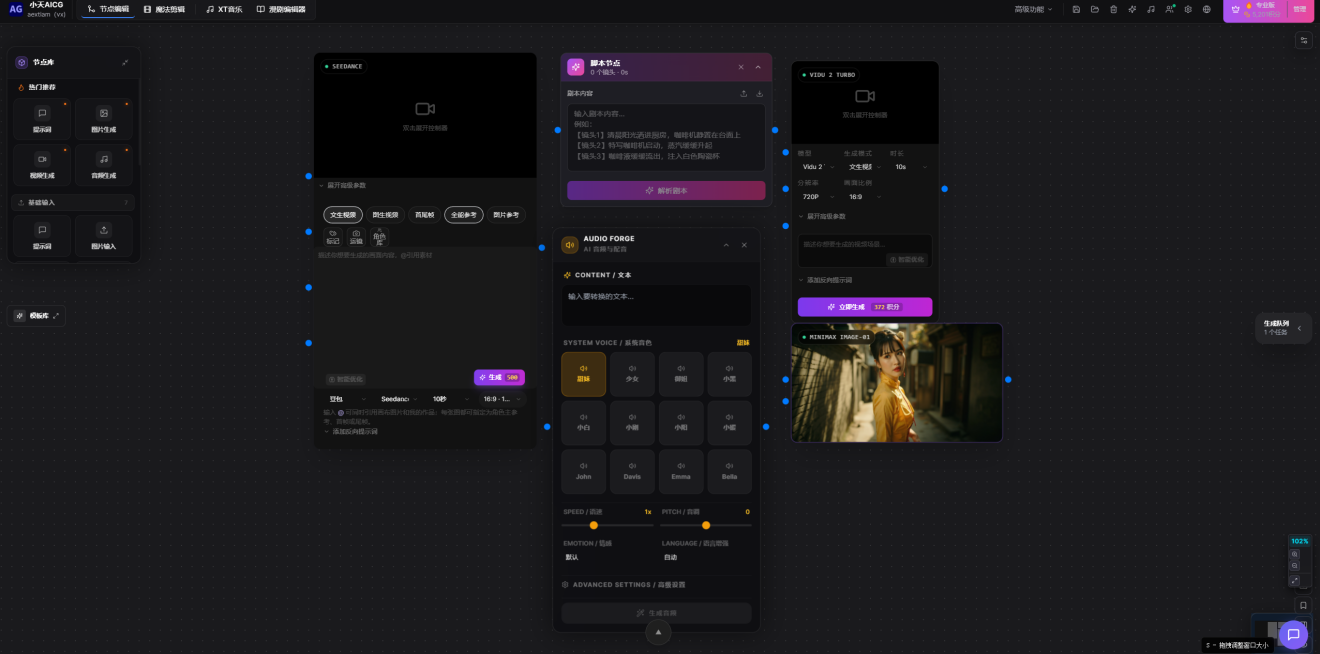
Task: Click the 解析剧本 parse script button
Action: (x=666, y=190)
